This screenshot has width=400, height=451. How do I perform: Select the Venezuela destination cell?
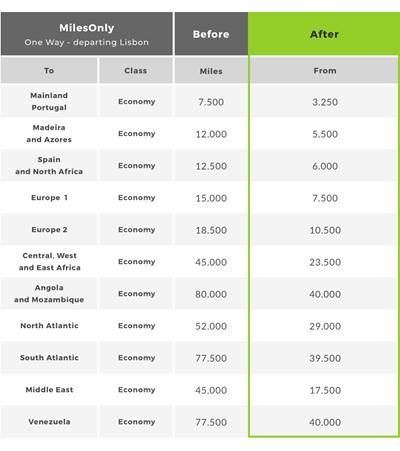49,421
